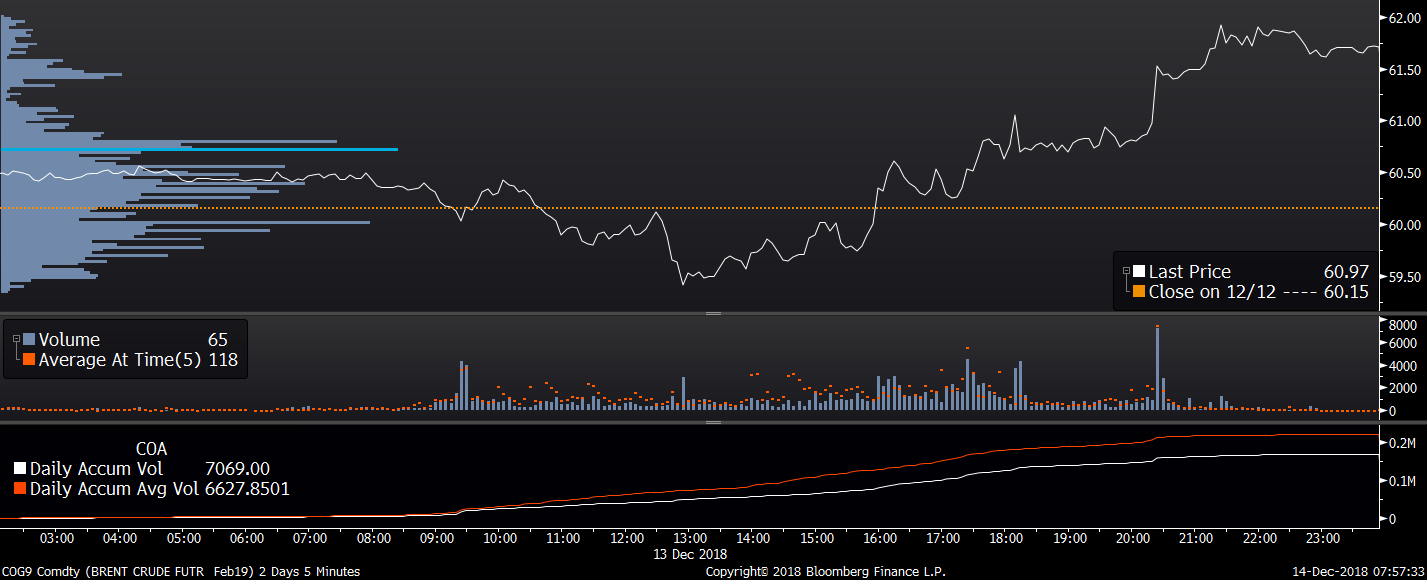1427x580 pixels.
Task: Click the orange Close on 12/12 swatch
Action: pyautogui.click(x=1138, y=292)
